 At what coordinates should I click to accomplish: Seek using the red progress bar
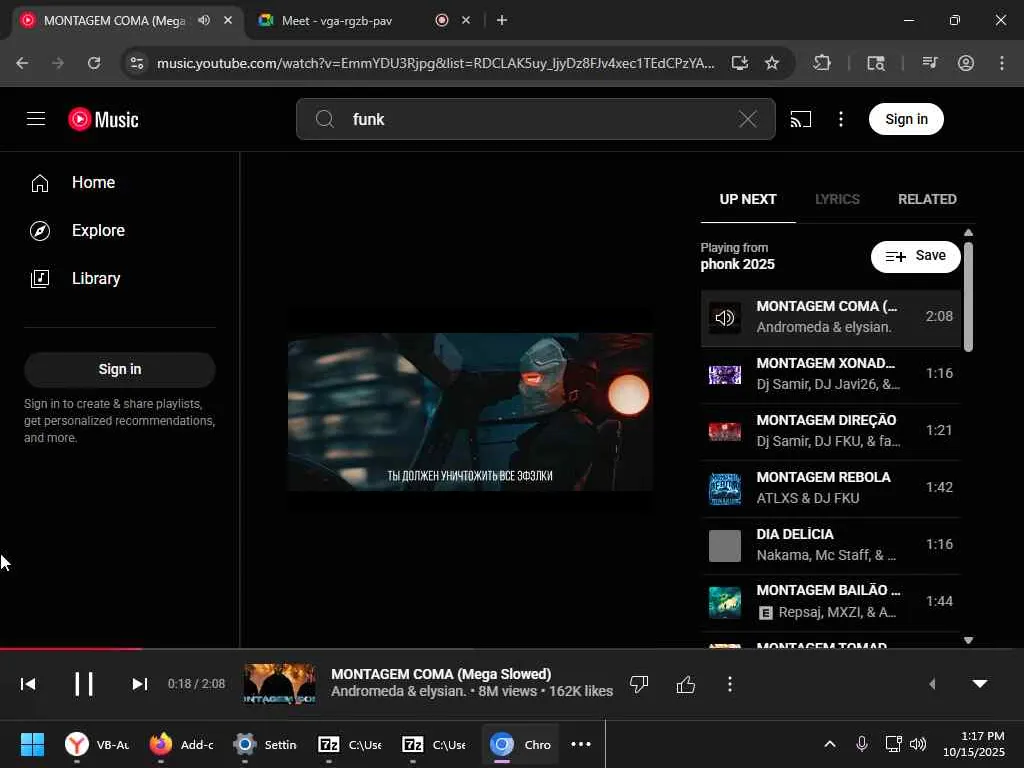pyautogui.click(x=512, y=648)
